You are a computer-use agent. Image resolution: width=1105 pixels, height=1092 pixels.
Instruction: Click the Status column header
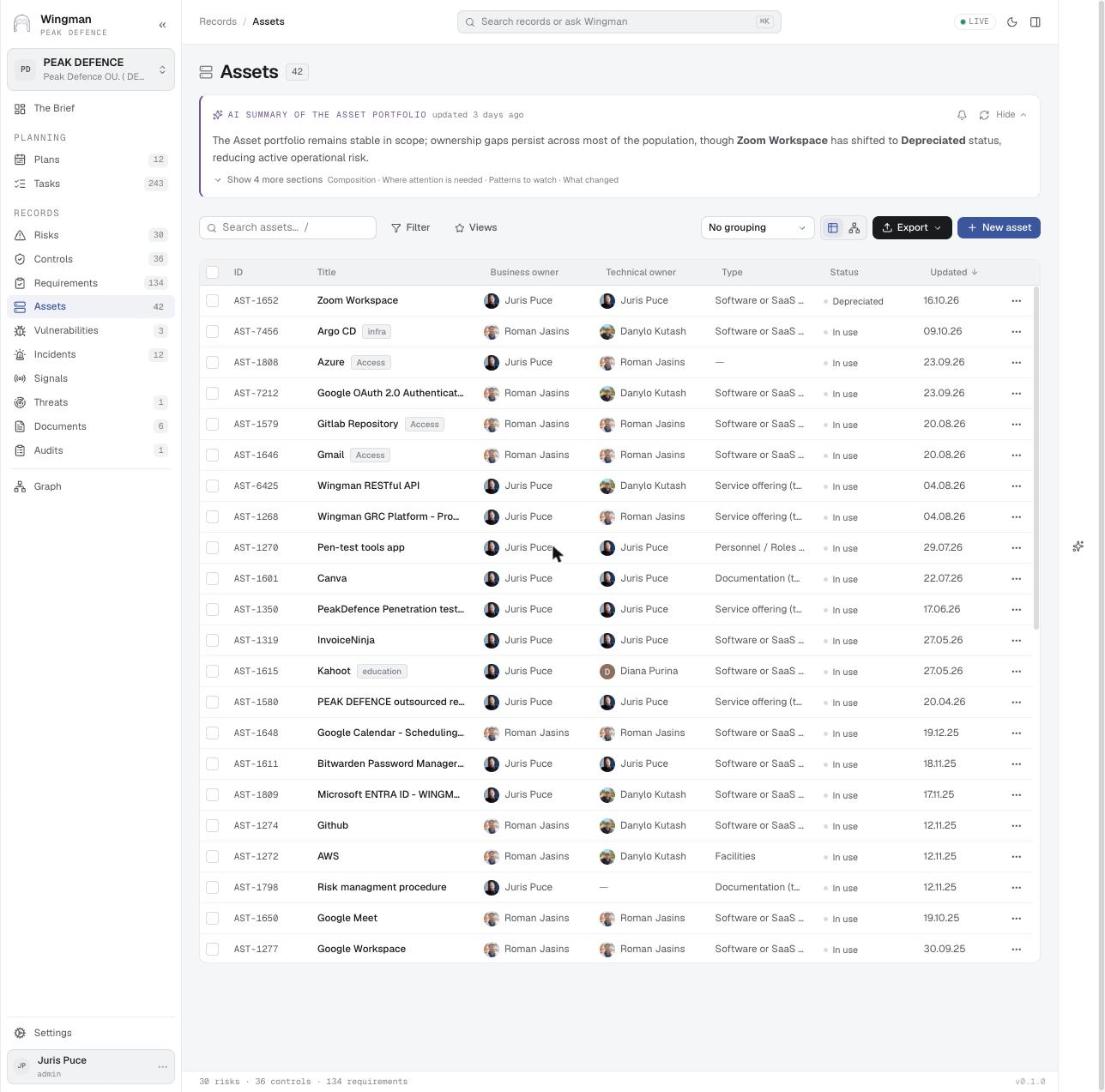844,272
